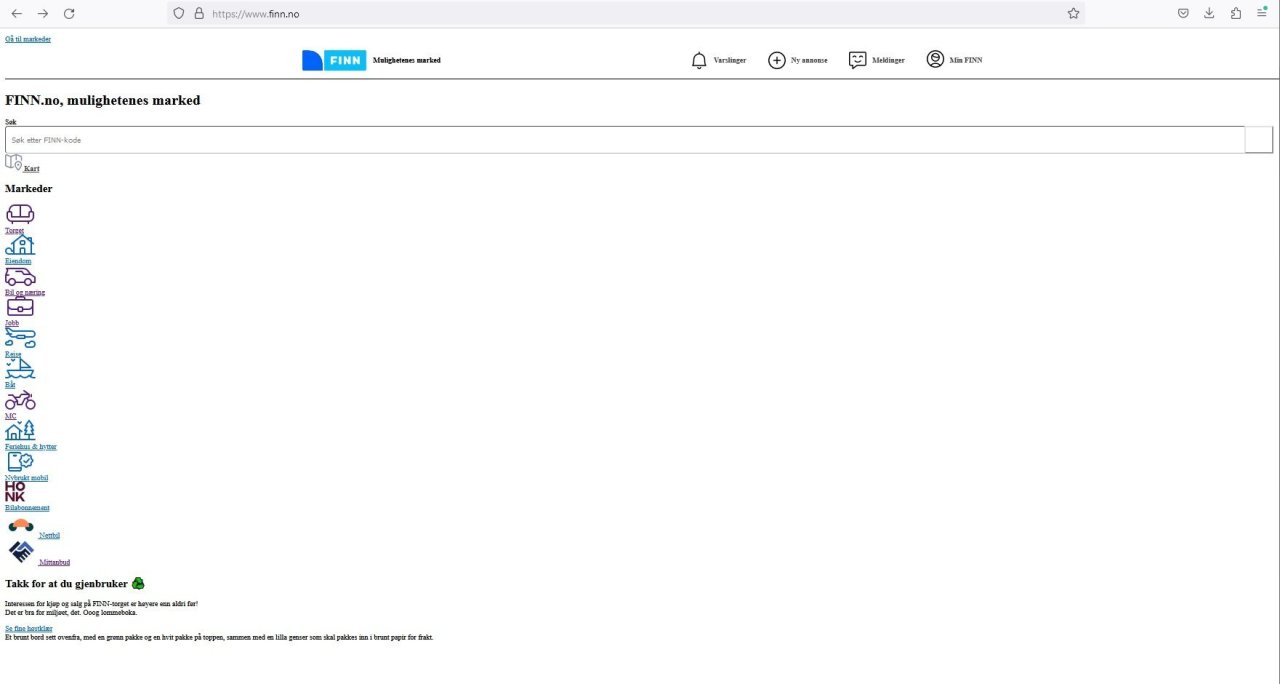This screenshot has height=684, width=1280.
Task: Open the Torget sofa icon
Action: [x=20, y=214]
